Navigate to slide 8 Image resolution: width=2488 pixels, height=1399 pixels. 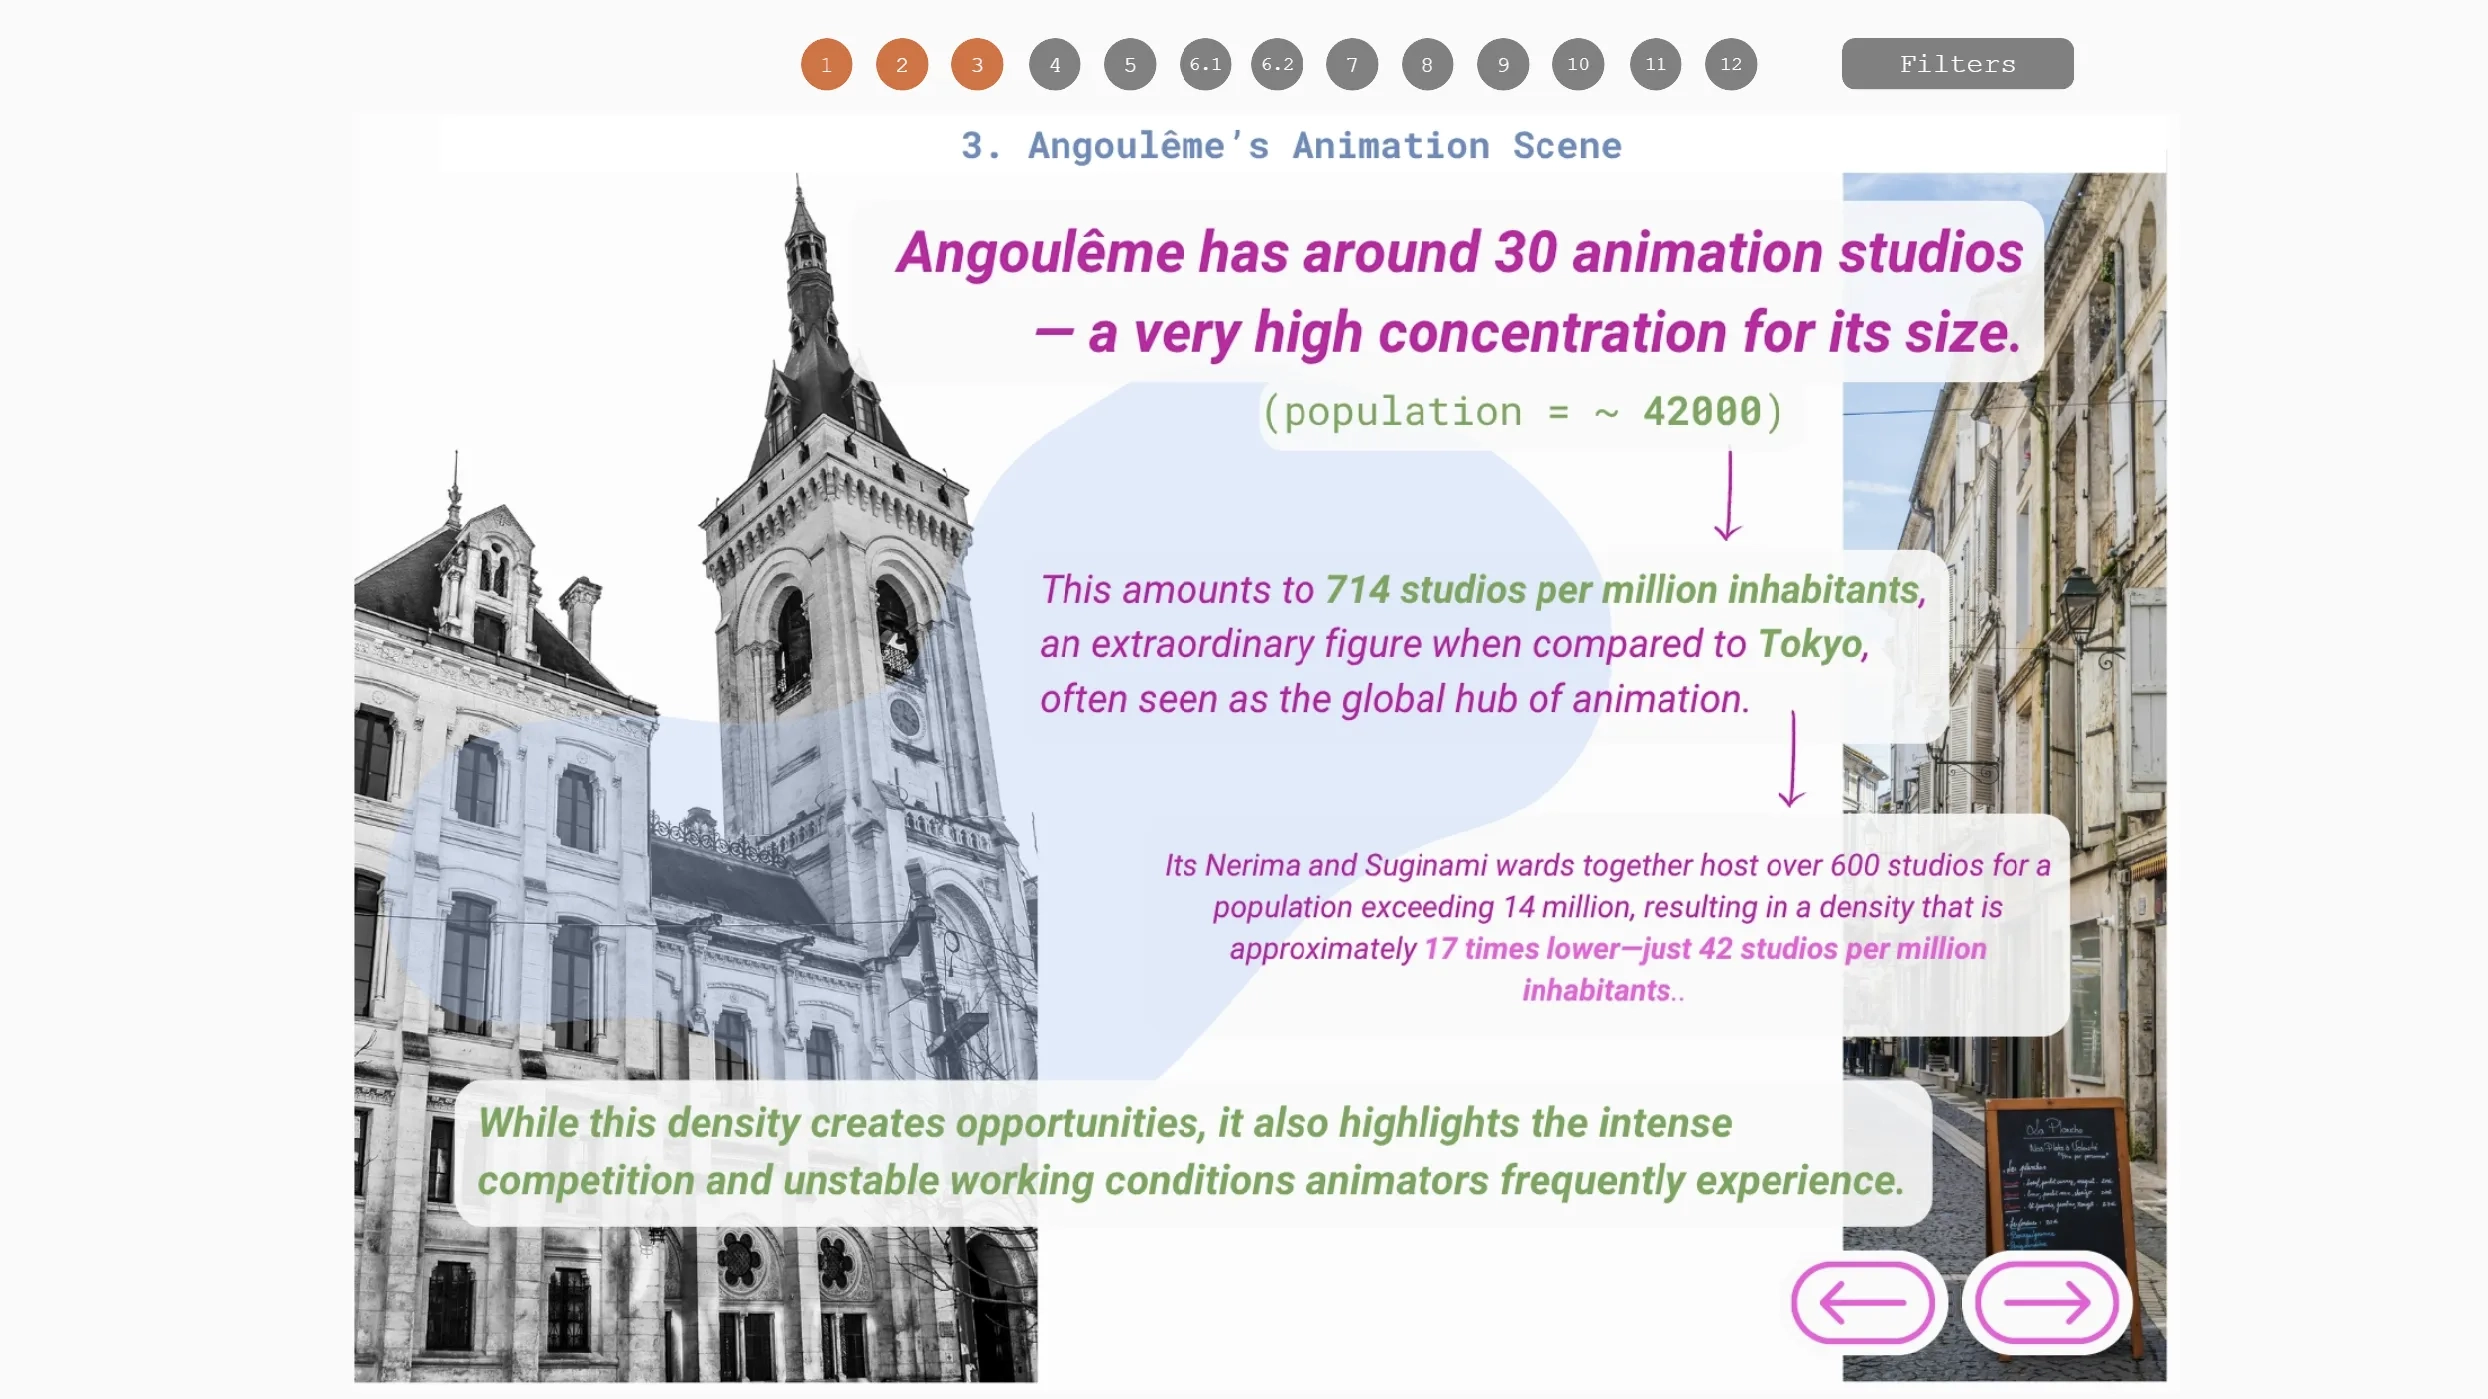click(x=1427, y=64)
